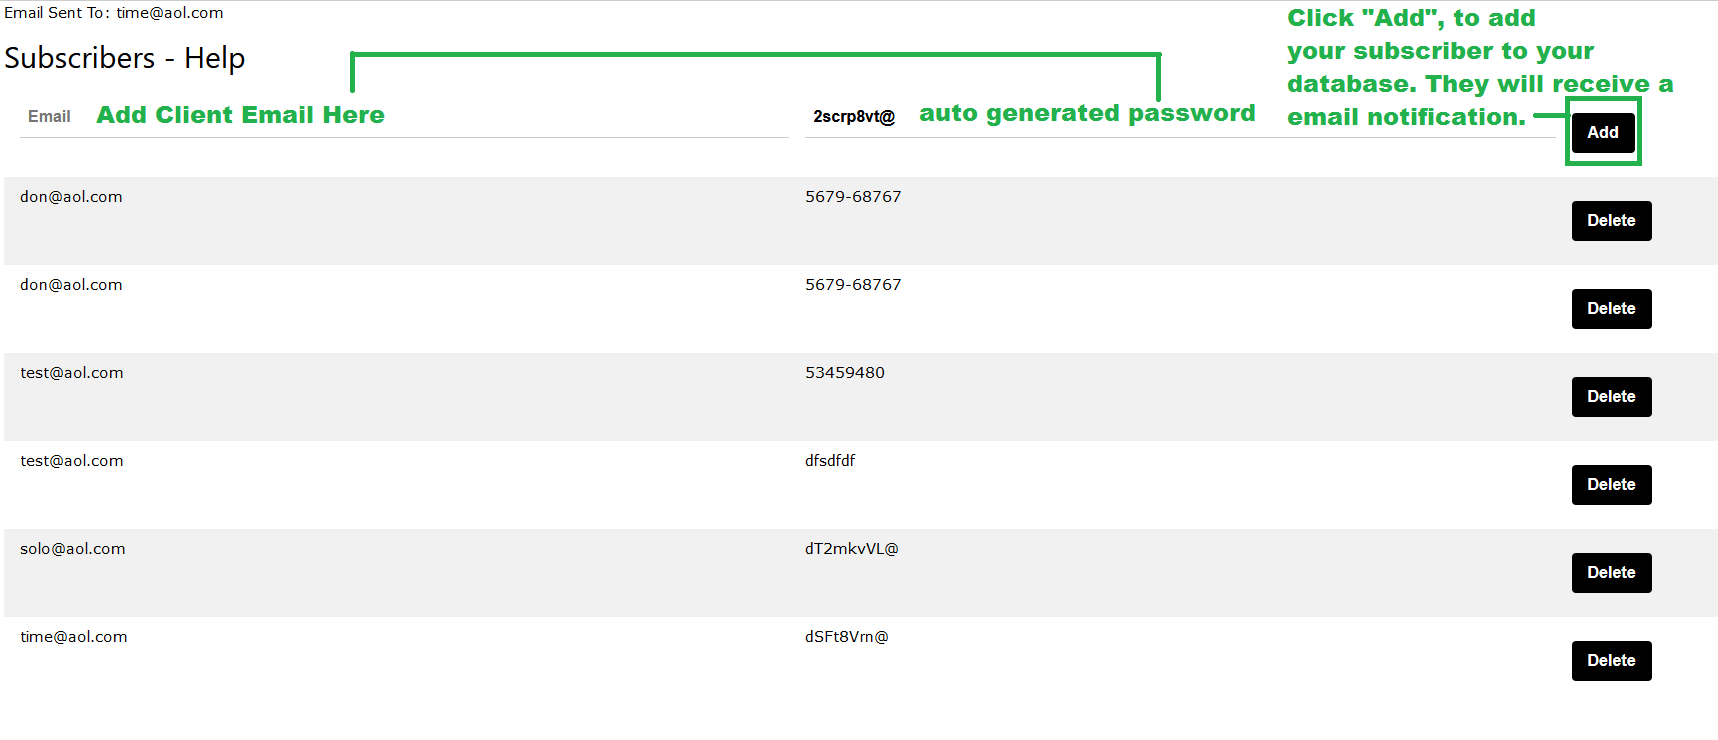Click the password value dfsdfdf

830,461
